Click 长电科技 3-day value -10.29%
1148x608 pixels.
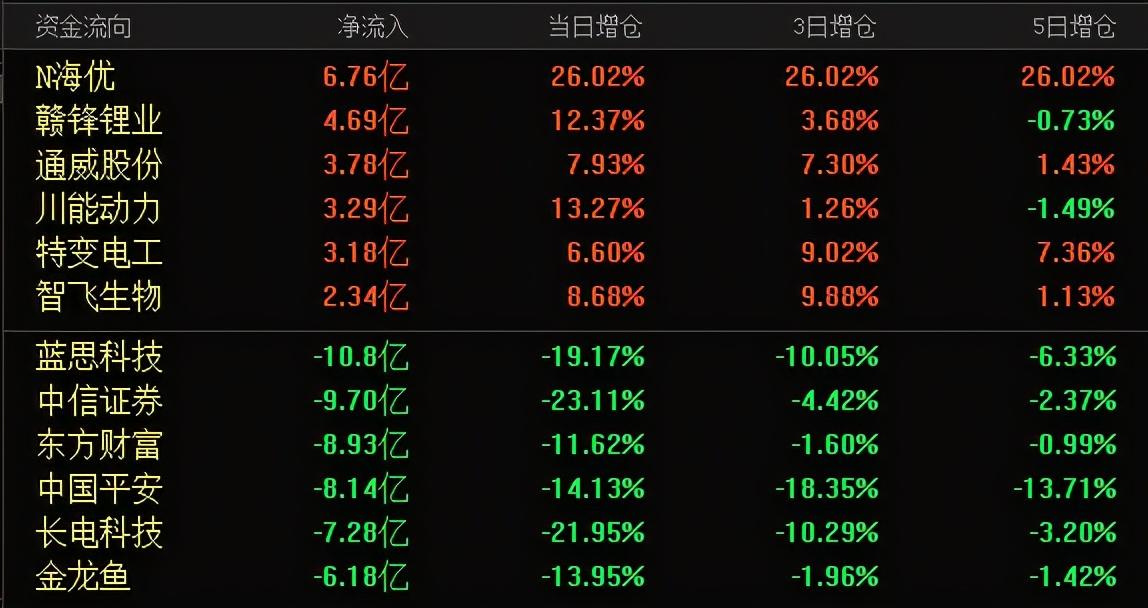(827, 533)
